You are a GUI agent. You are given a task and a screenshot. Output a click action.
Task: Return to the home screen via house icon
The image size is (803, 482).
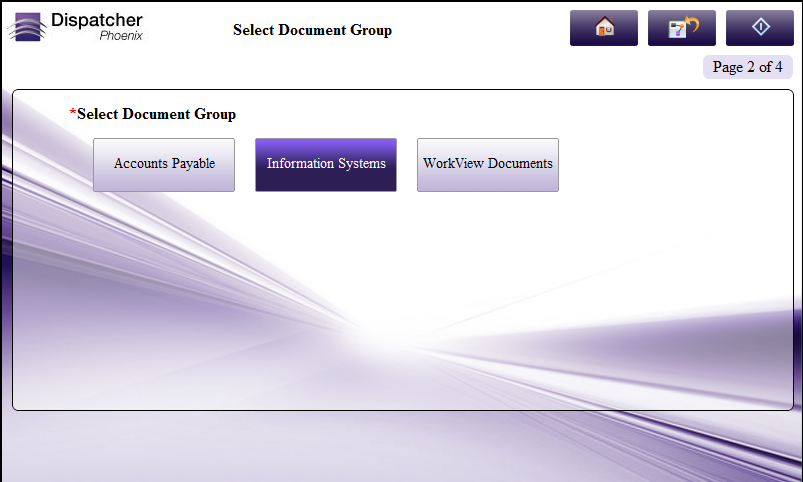pyautogui.click(x=603, y=28)
